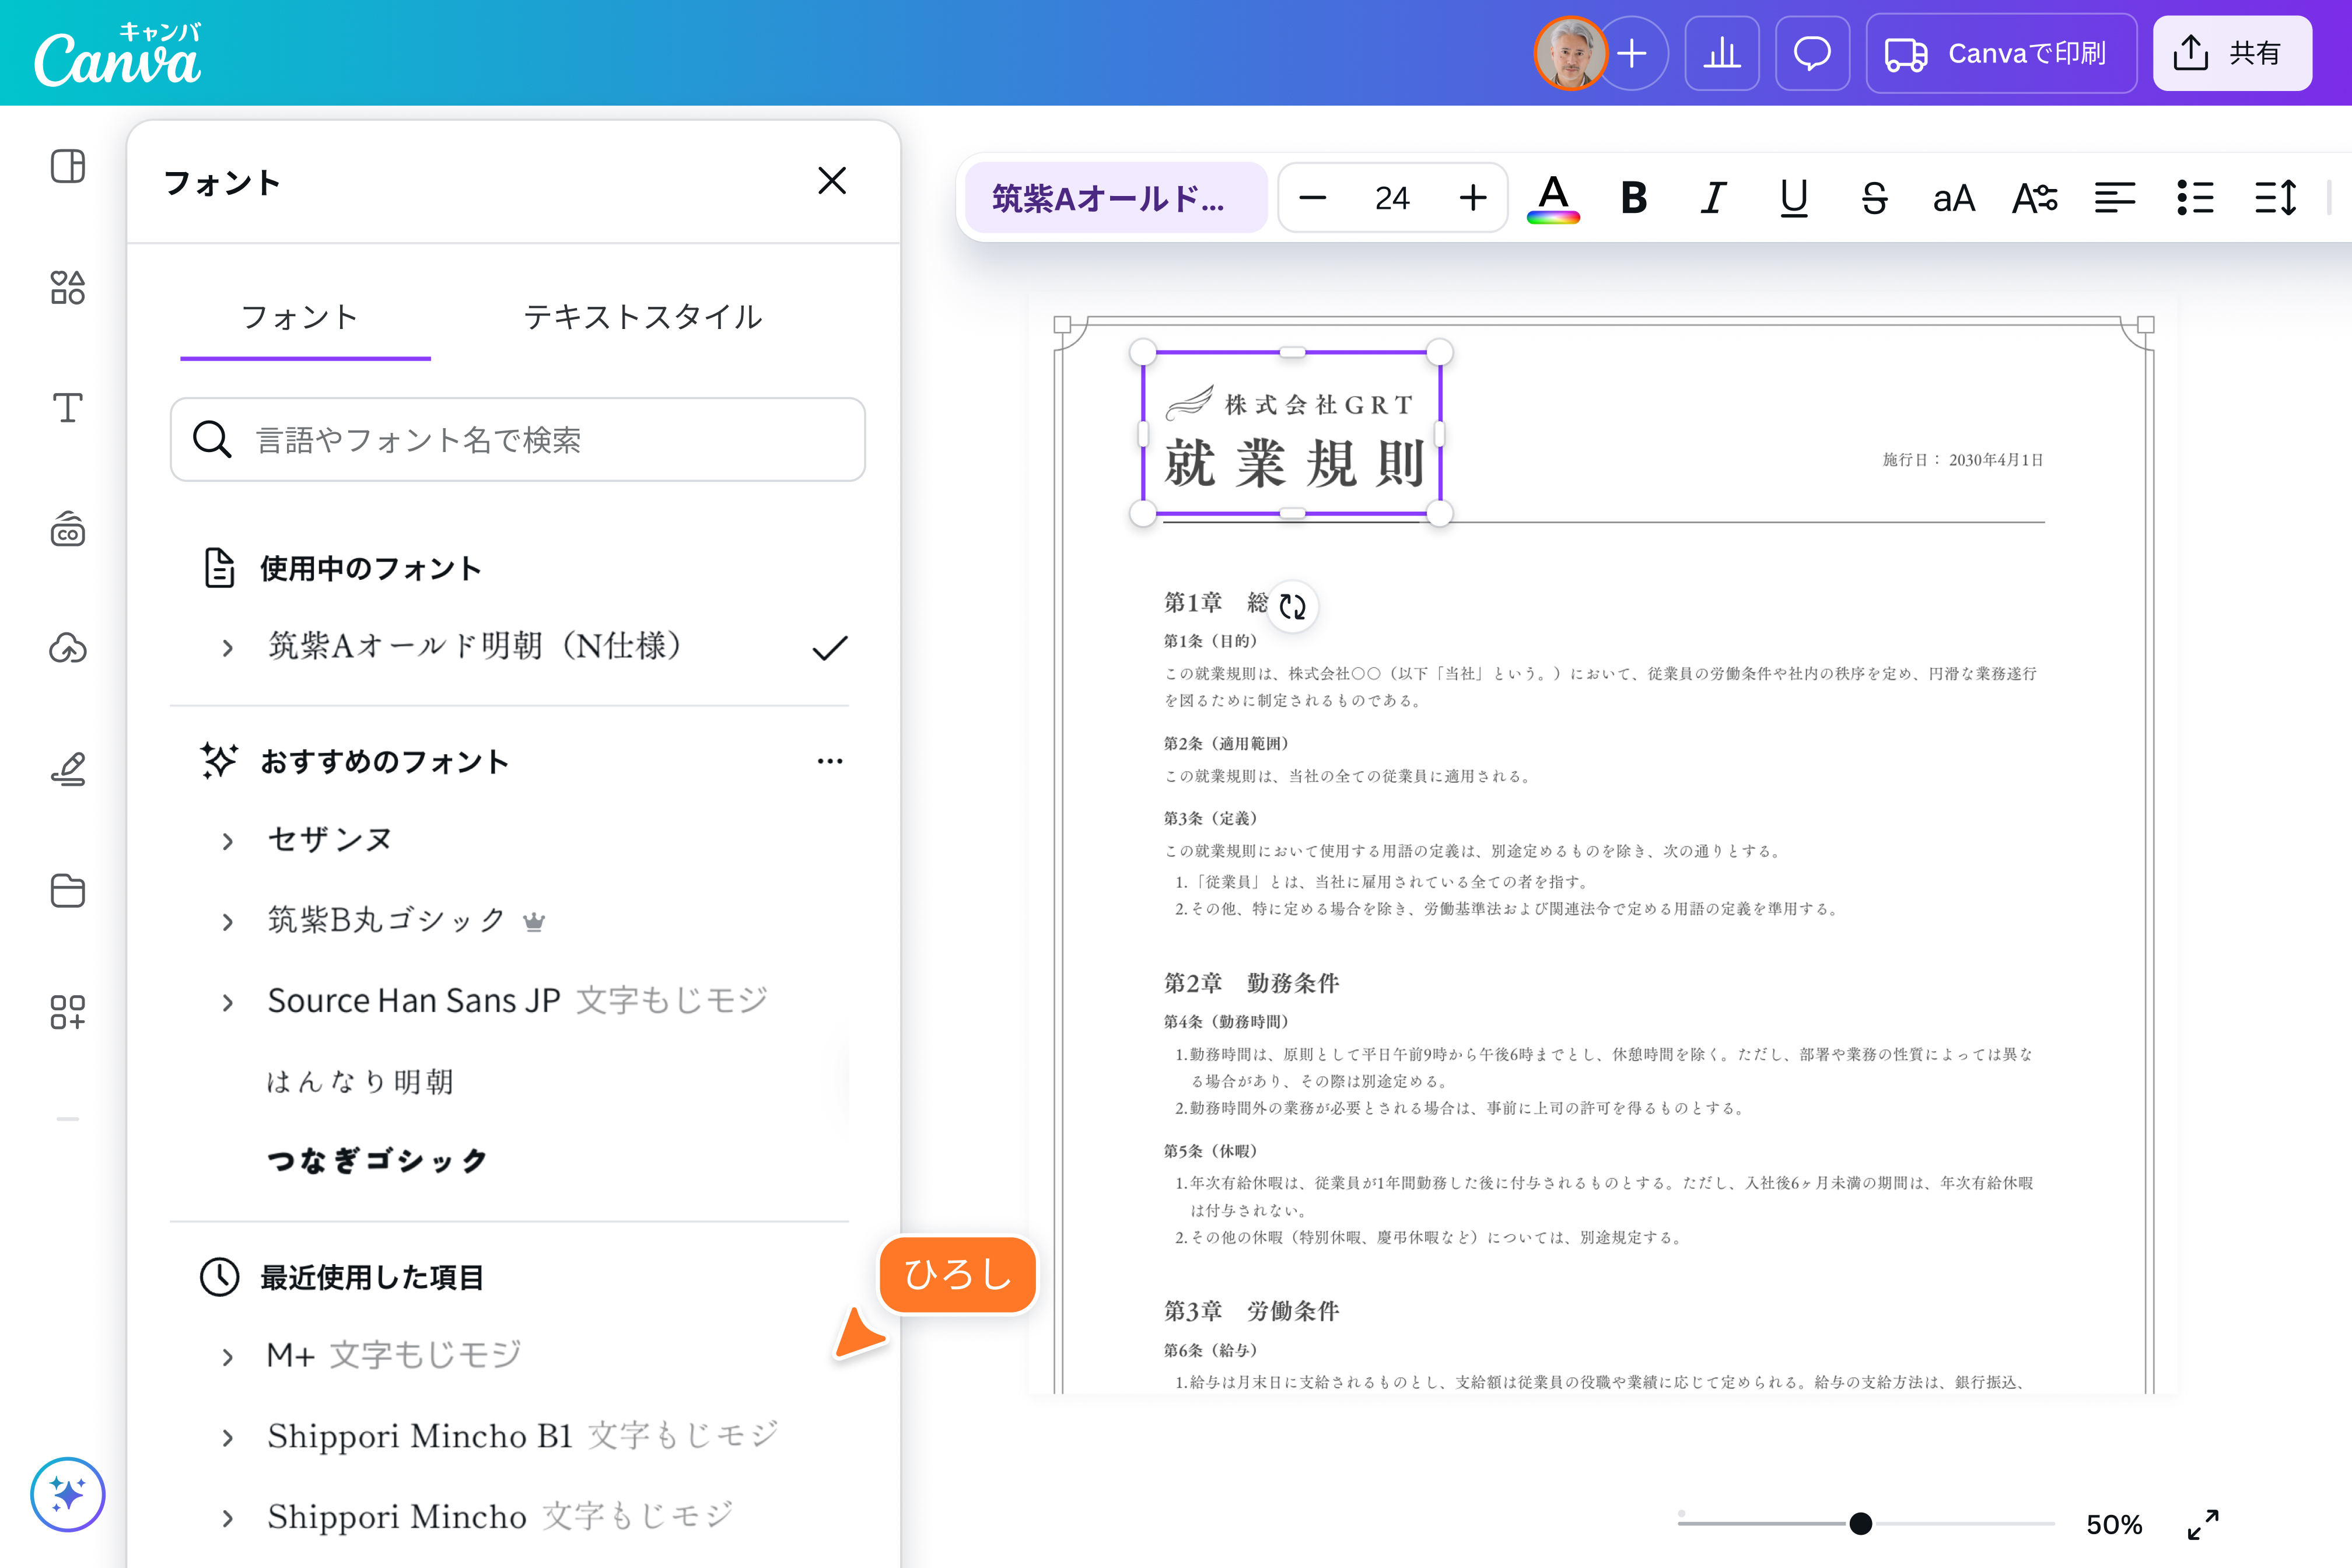
Task: Decrease the font size
Action: 1312,198
